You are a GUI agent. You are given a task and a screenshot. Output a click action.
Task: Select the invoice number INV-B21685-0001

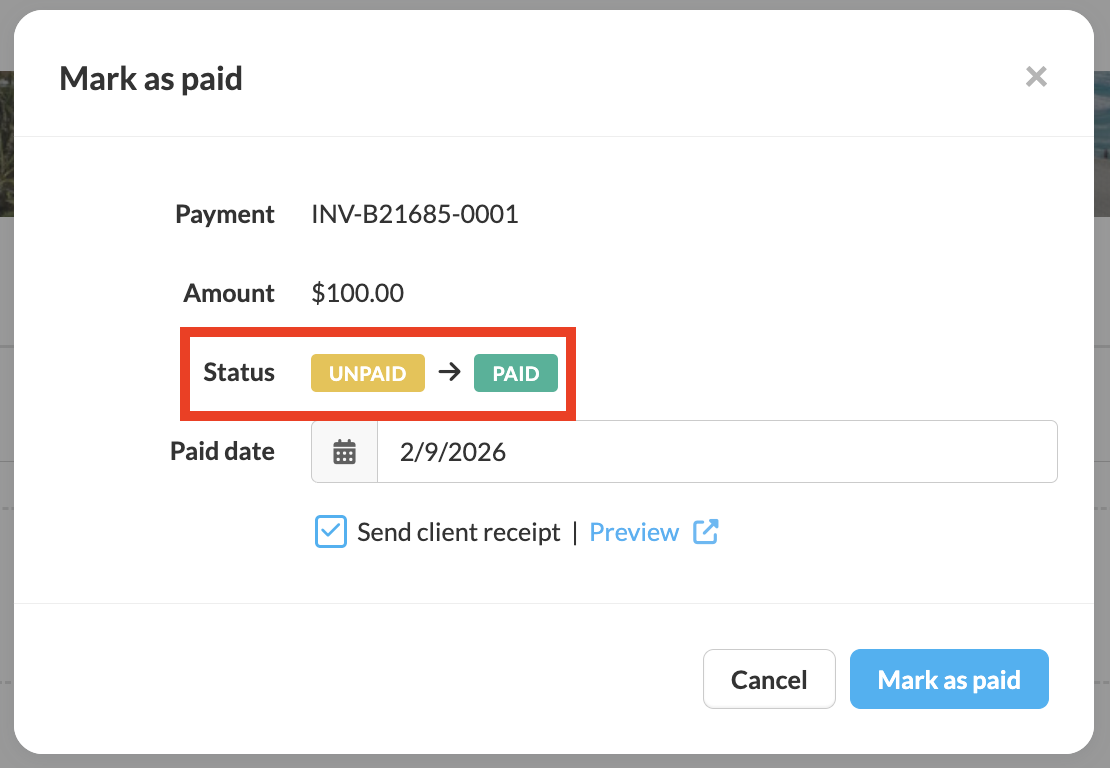tap(414, 214)
